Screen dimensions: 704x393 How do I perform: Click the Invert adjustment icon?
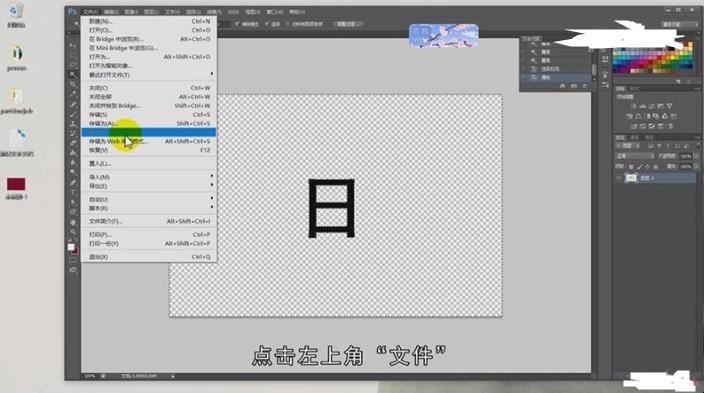click(x=634, y=126)
